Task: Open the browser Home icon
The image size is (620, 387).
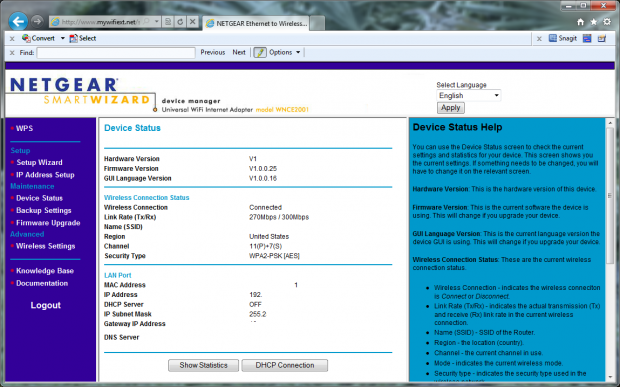Action: click(580, 22)
